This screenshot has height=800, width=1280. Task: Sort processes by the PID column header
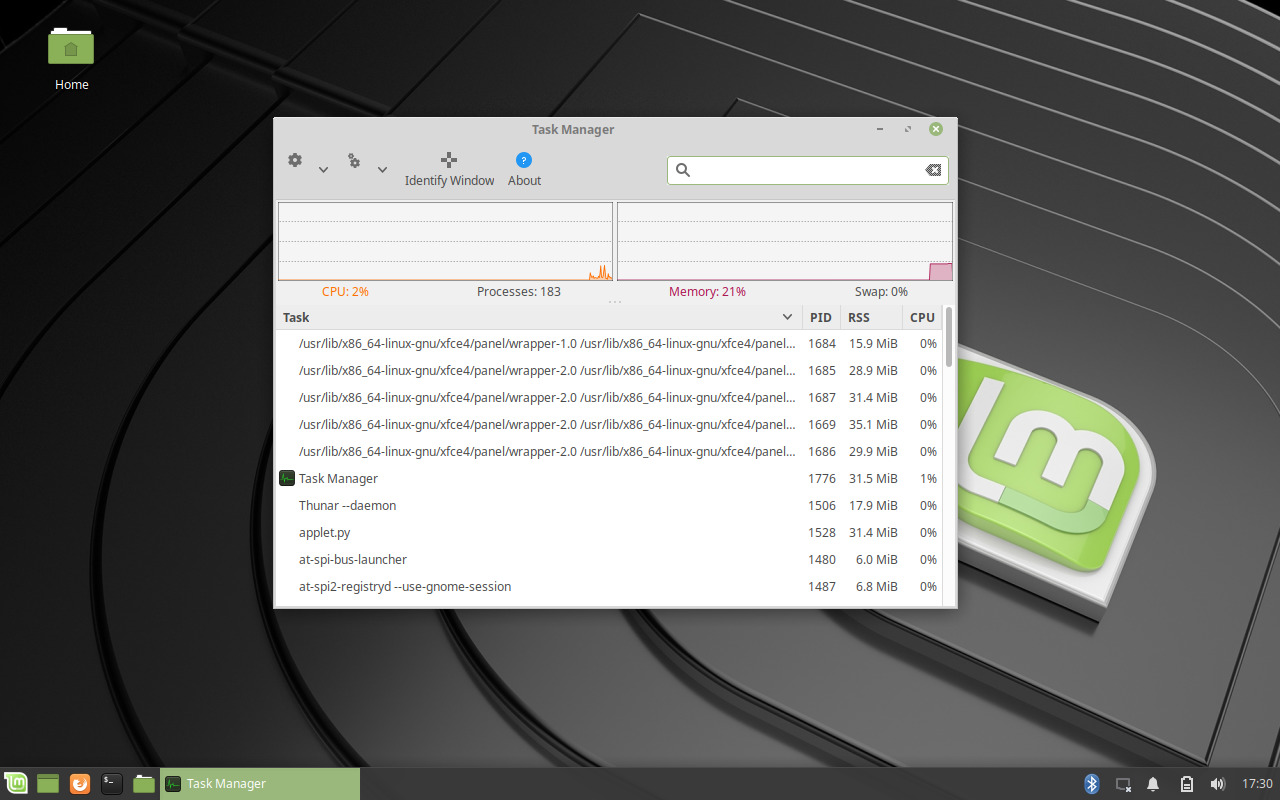[820, 316]
